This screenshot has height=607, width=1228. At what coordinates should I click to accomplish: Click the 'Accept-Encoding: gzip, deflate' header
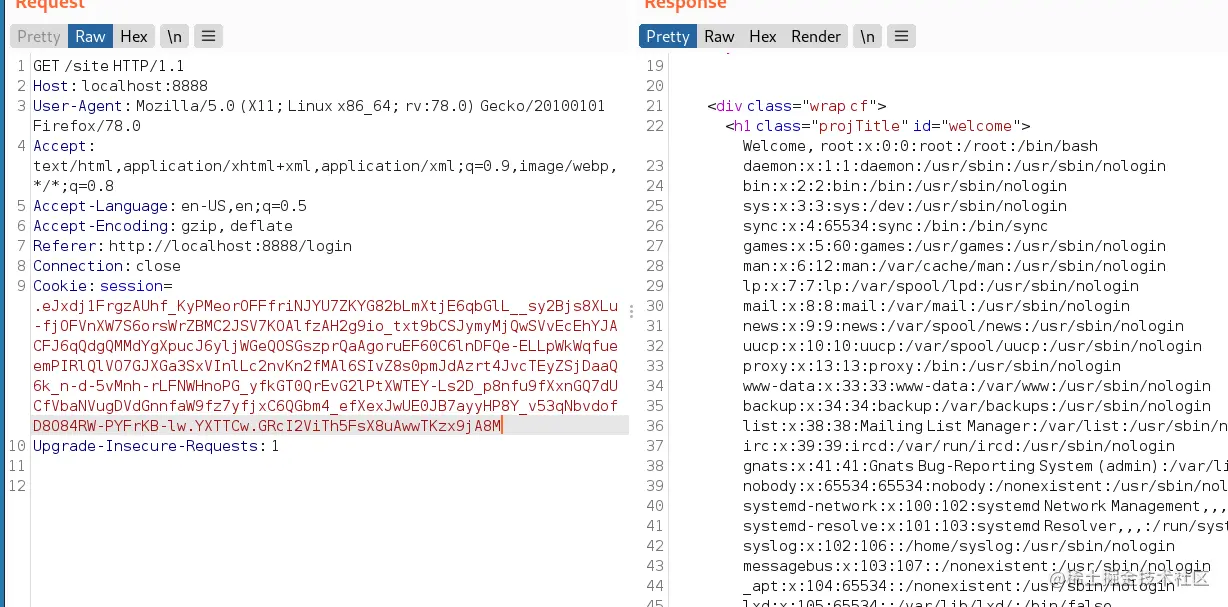161,226
